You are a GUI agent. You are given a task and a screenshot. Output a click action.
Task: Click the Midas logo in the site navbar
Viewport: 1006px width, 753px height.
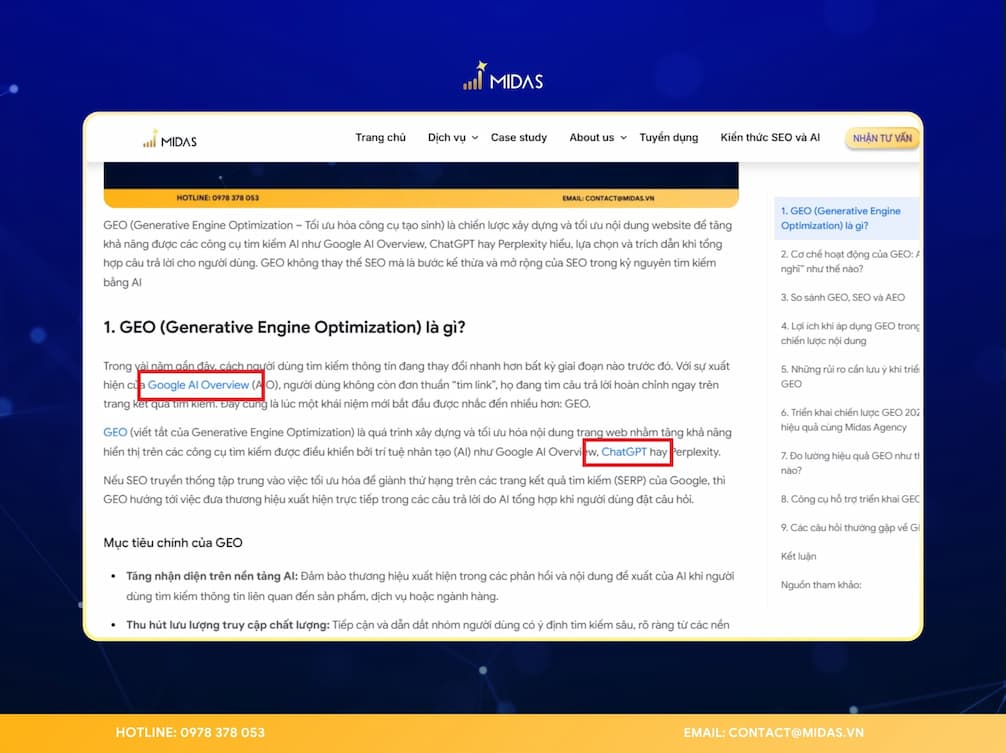click(x=169, y=139)
